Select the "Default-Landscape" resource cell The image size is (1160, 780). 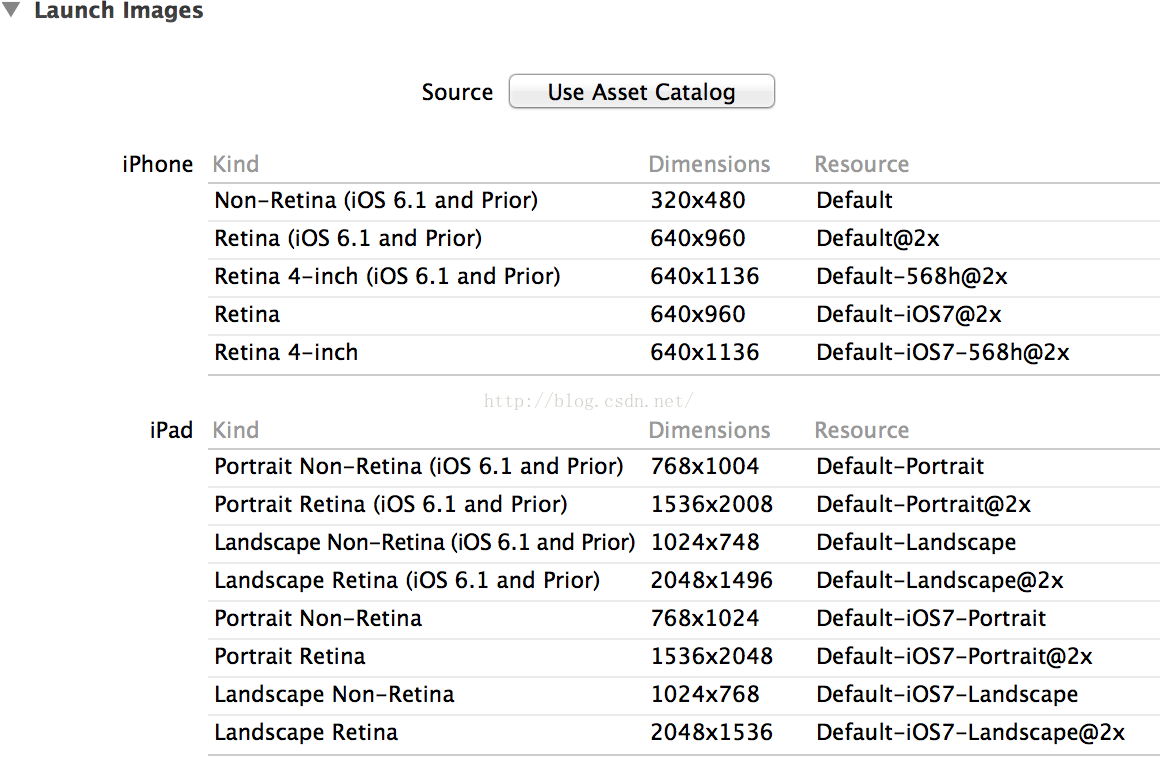pyautogui.click(x=917, y=542)
